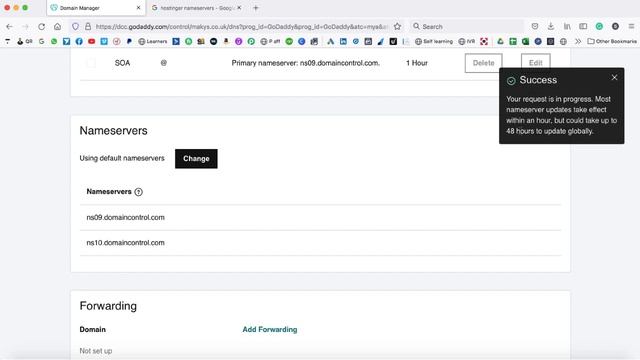Bookmark this page with star icon
The image size is (640, 360).
pyautogui.click(x=397, y=27)
